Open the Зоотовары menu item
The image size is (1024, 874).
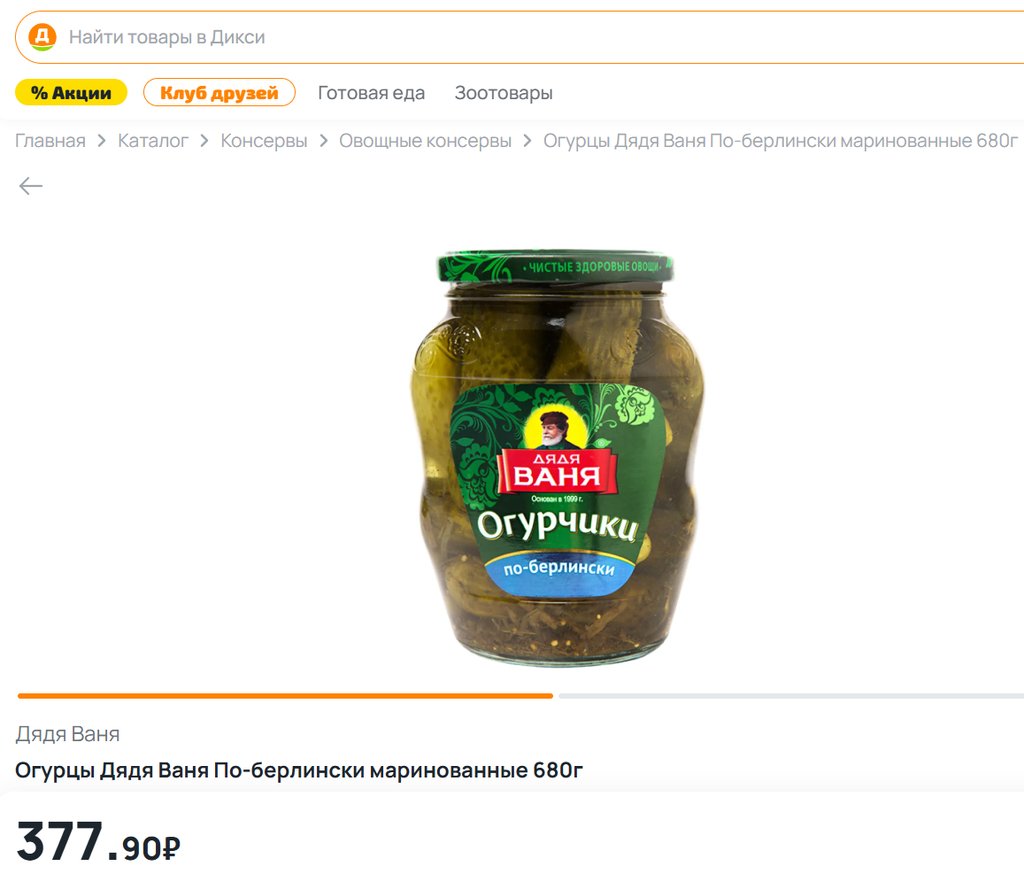click(504, 93)
